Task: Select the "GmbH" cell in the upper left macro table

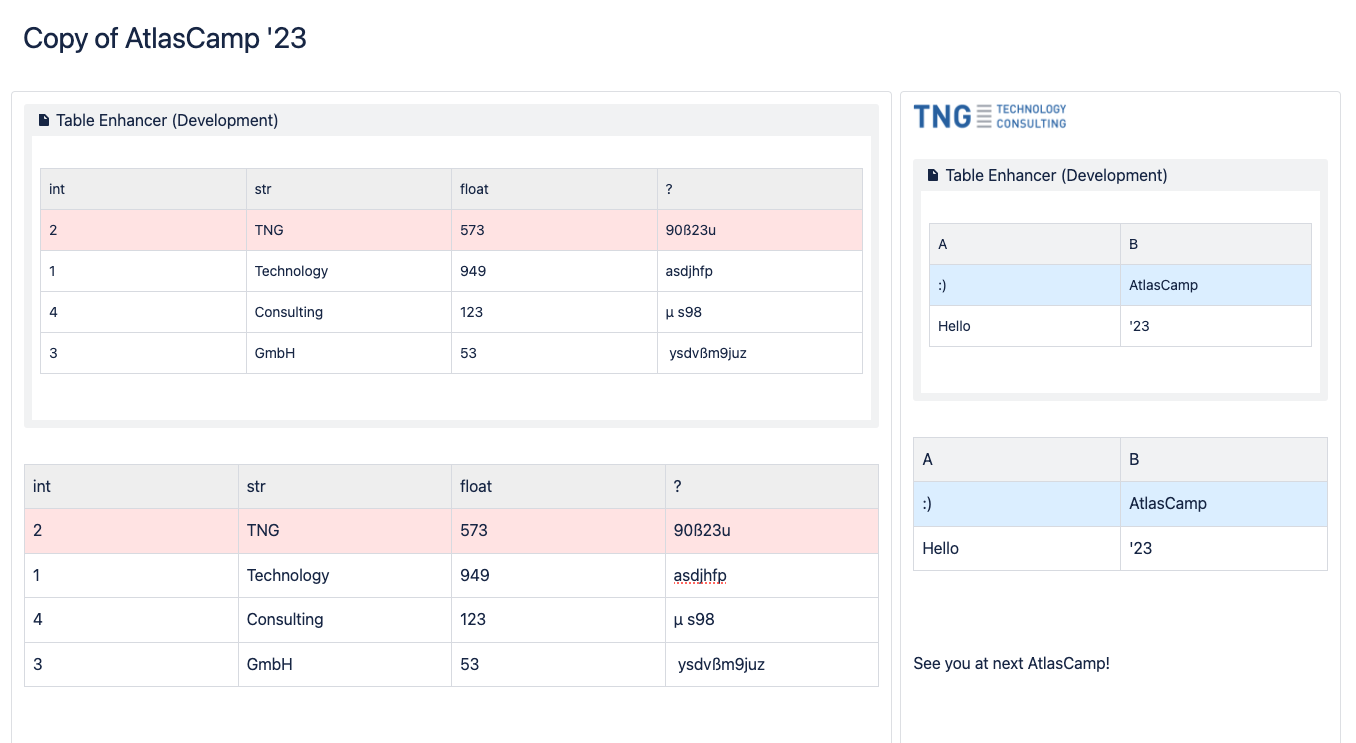Action: [x=275, y=353]
